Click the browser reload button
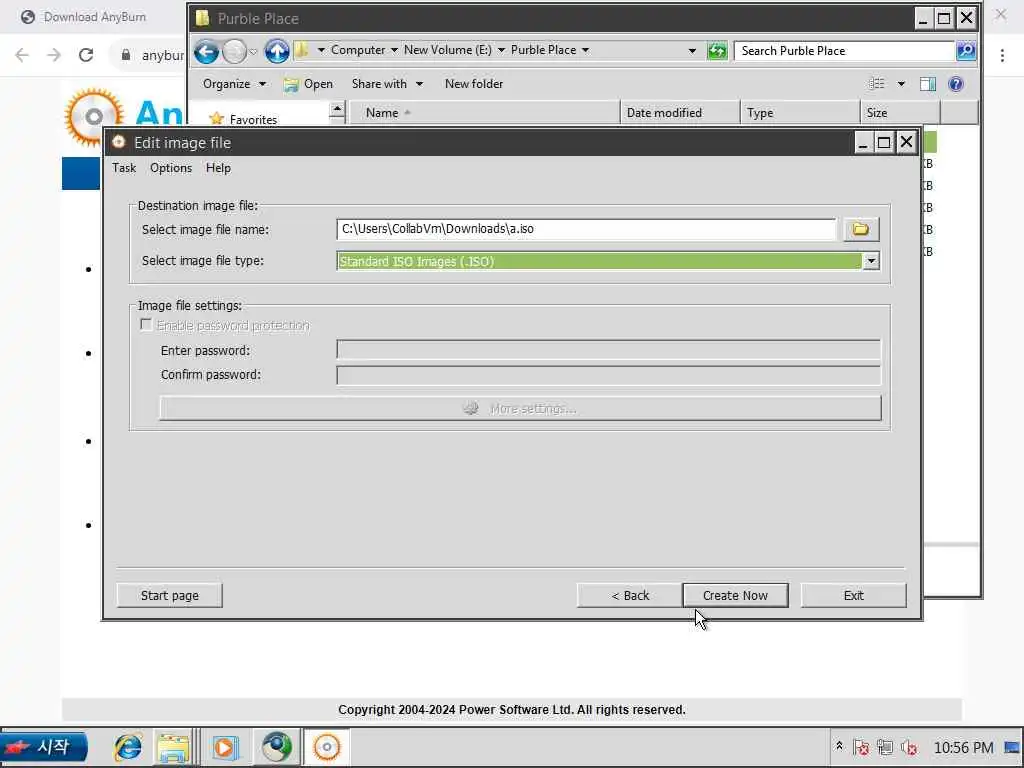1024x768 pixels. pyautogui.click(x=86, y=55)
